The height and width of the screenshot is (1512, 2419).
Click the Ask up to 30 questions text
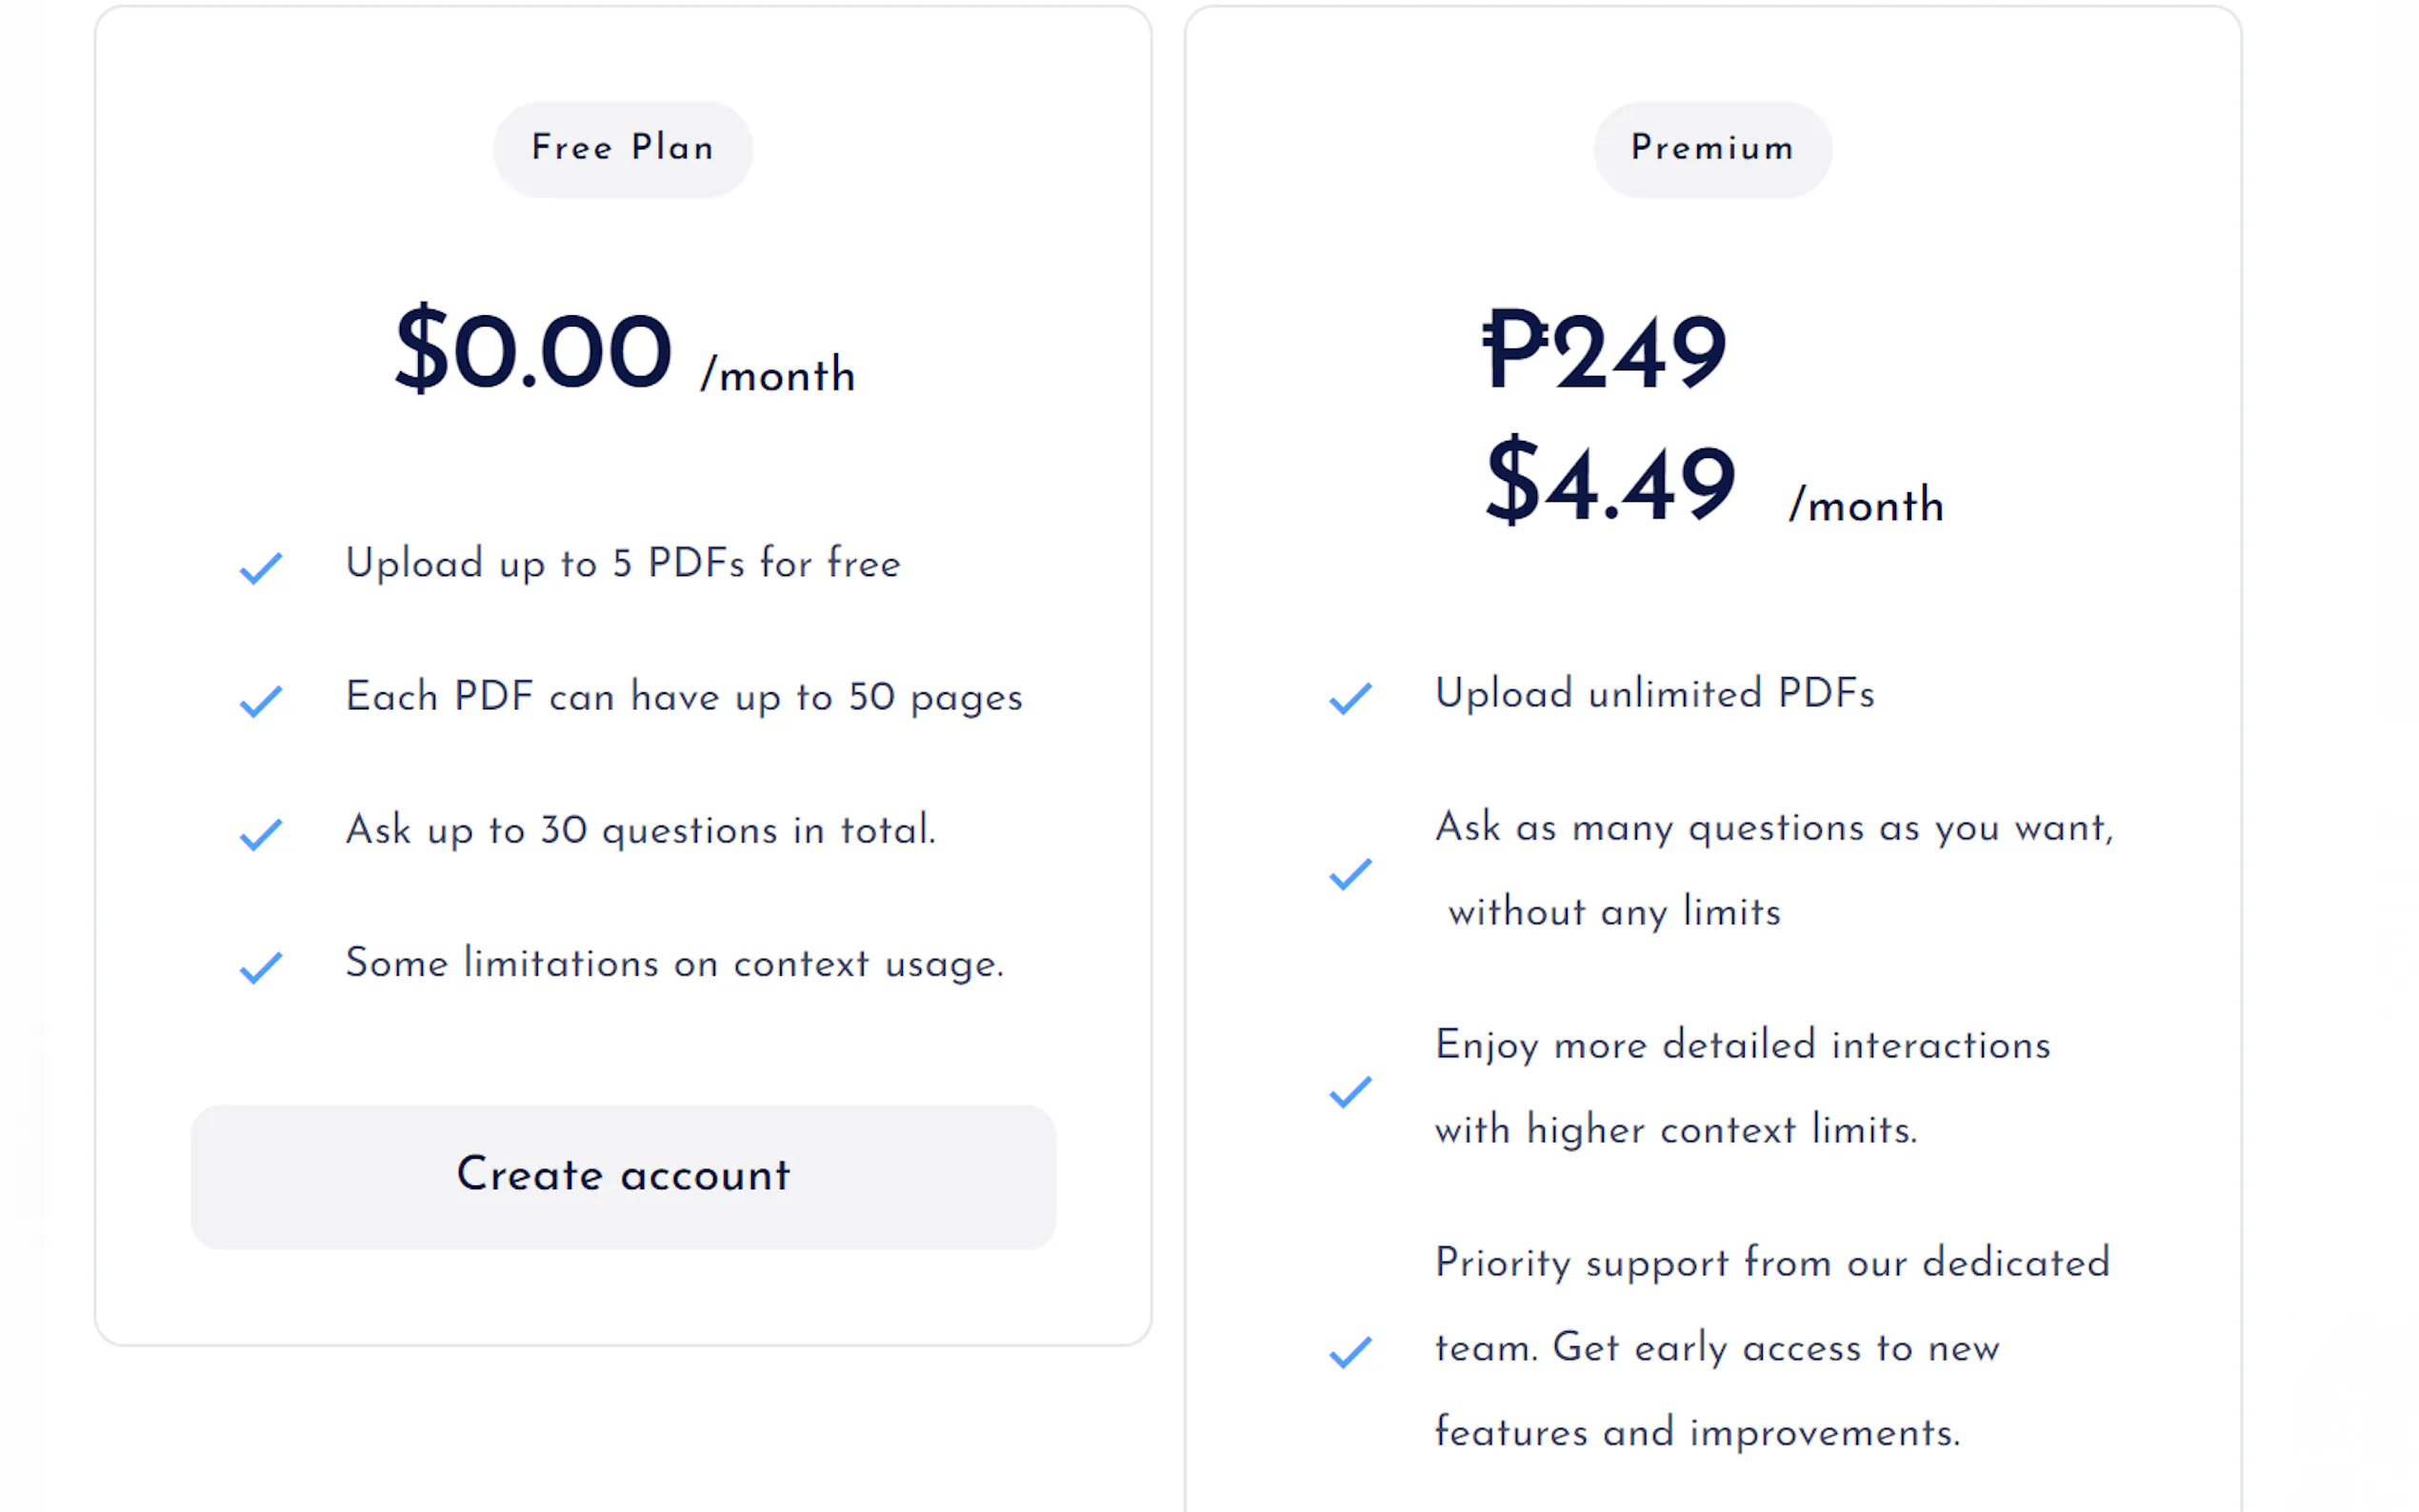coord(640,830)
